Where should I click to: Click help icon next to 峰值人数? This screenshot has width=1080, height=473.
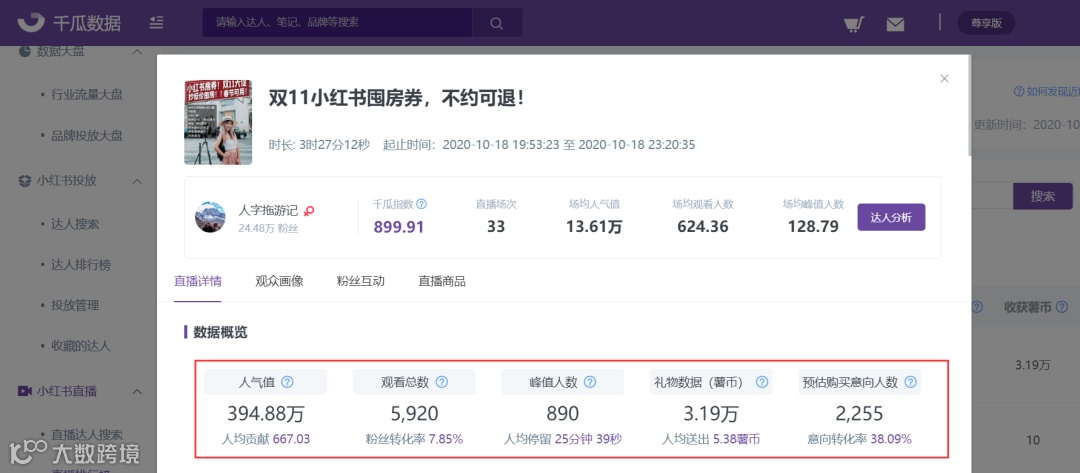click(590, 382)
